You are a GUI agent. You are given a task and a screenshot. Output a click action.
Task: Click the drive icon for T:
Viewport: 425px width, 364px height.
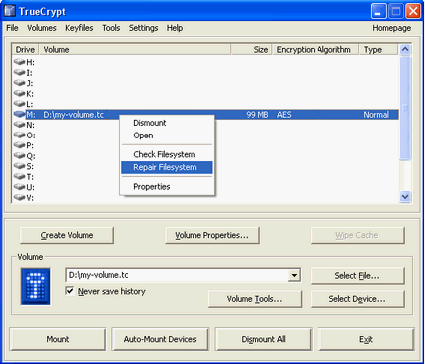[20, 176]
